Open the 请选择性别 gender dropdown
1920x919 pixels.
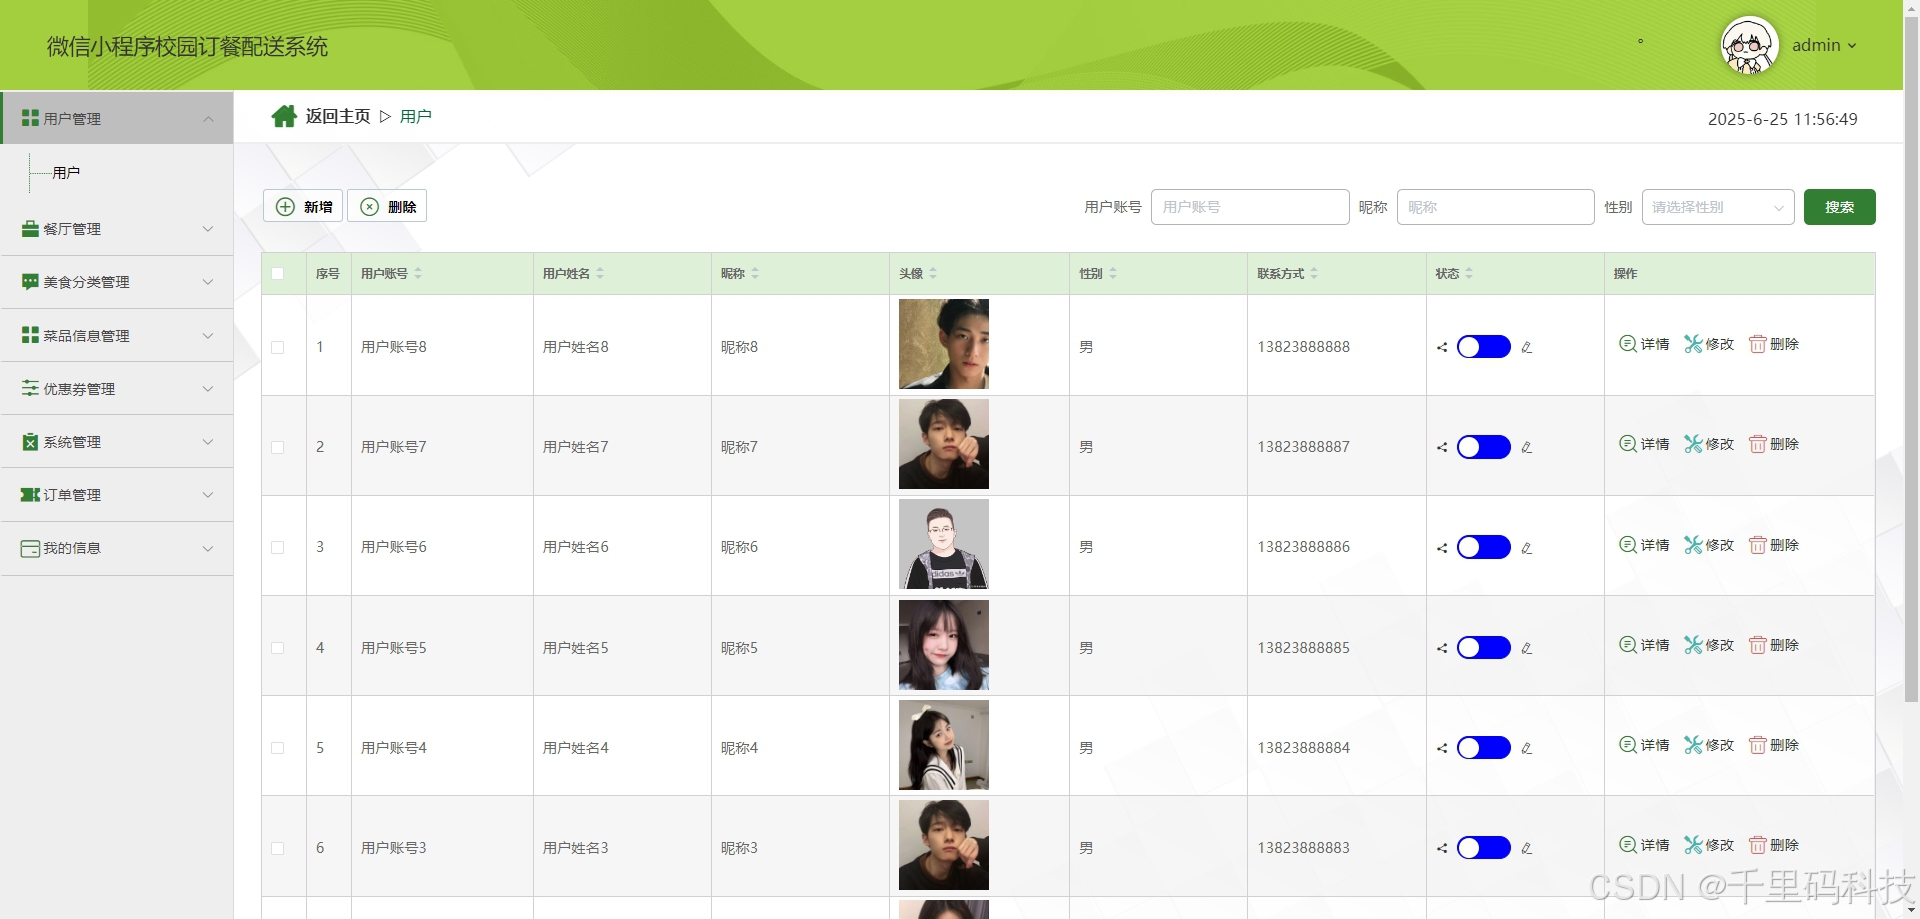1718,207
